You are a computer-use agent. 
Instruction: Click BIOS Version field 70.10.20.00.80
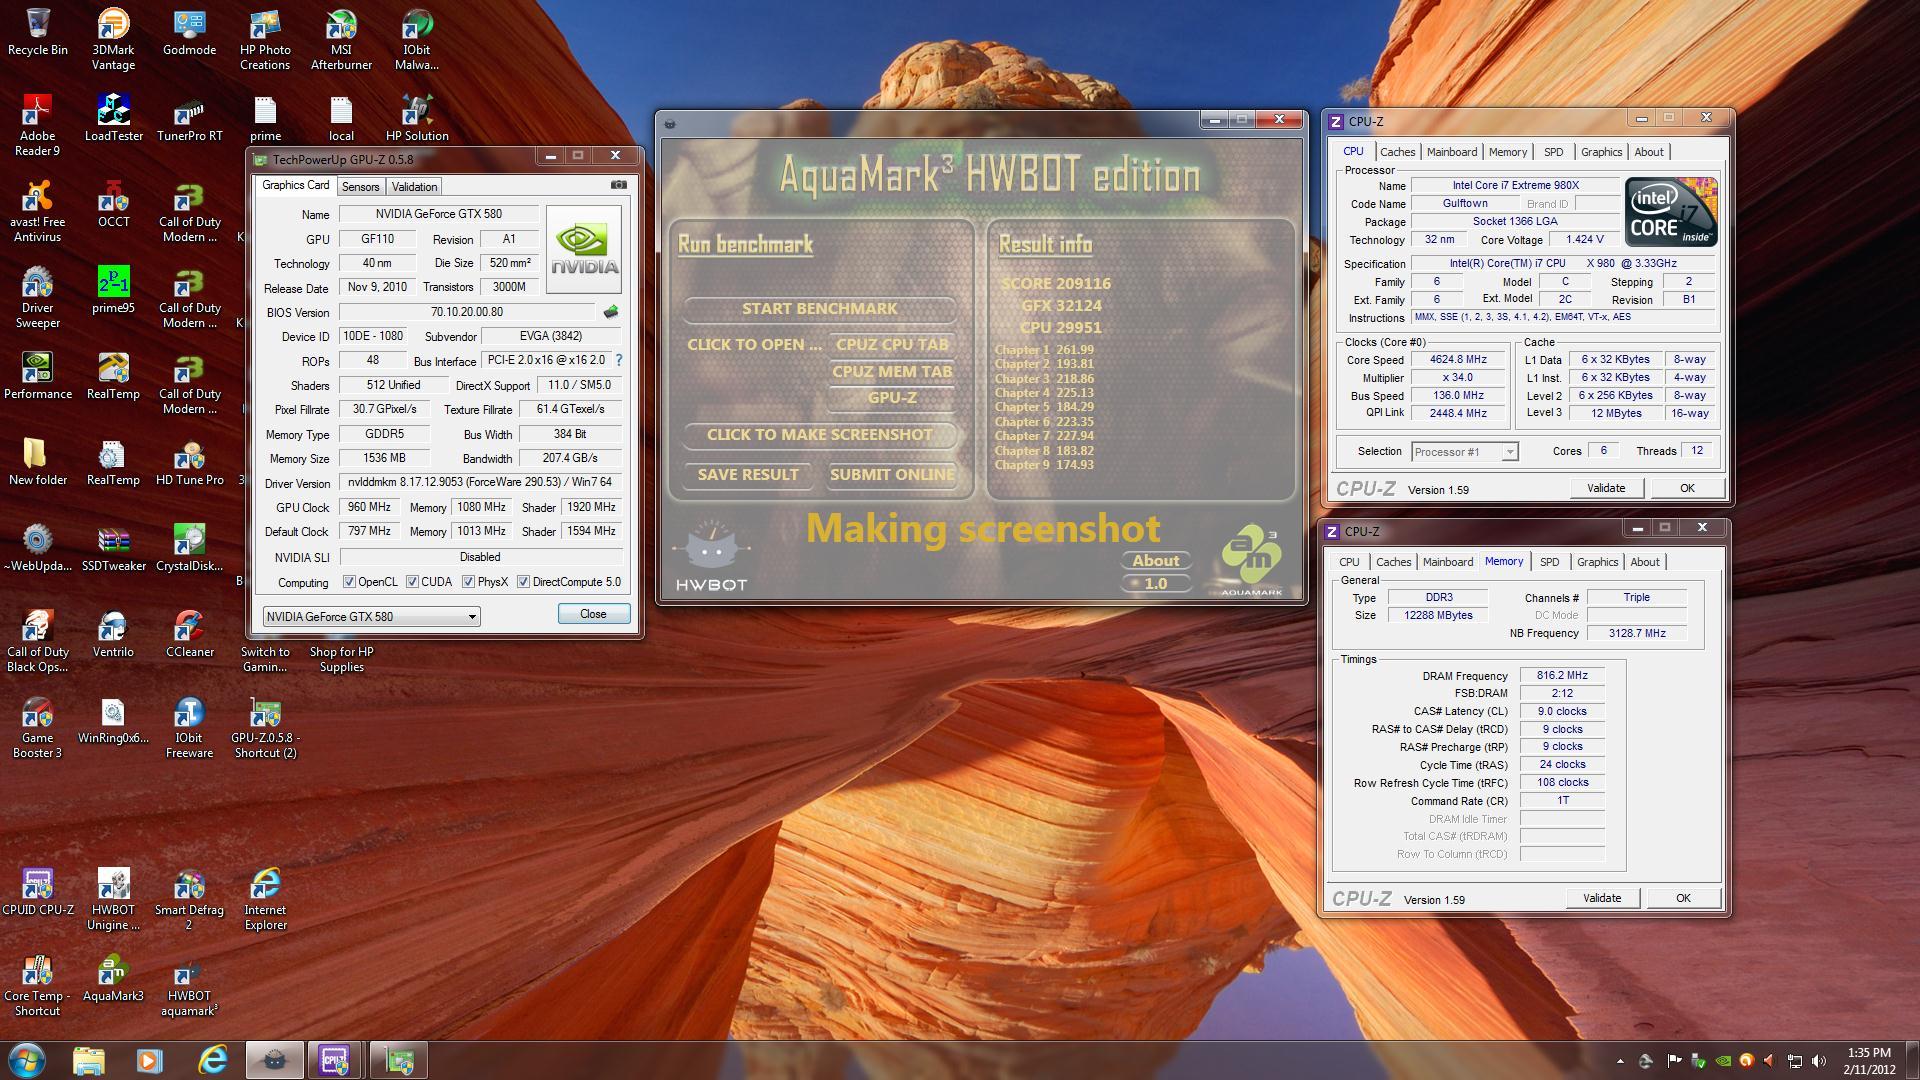467,312
